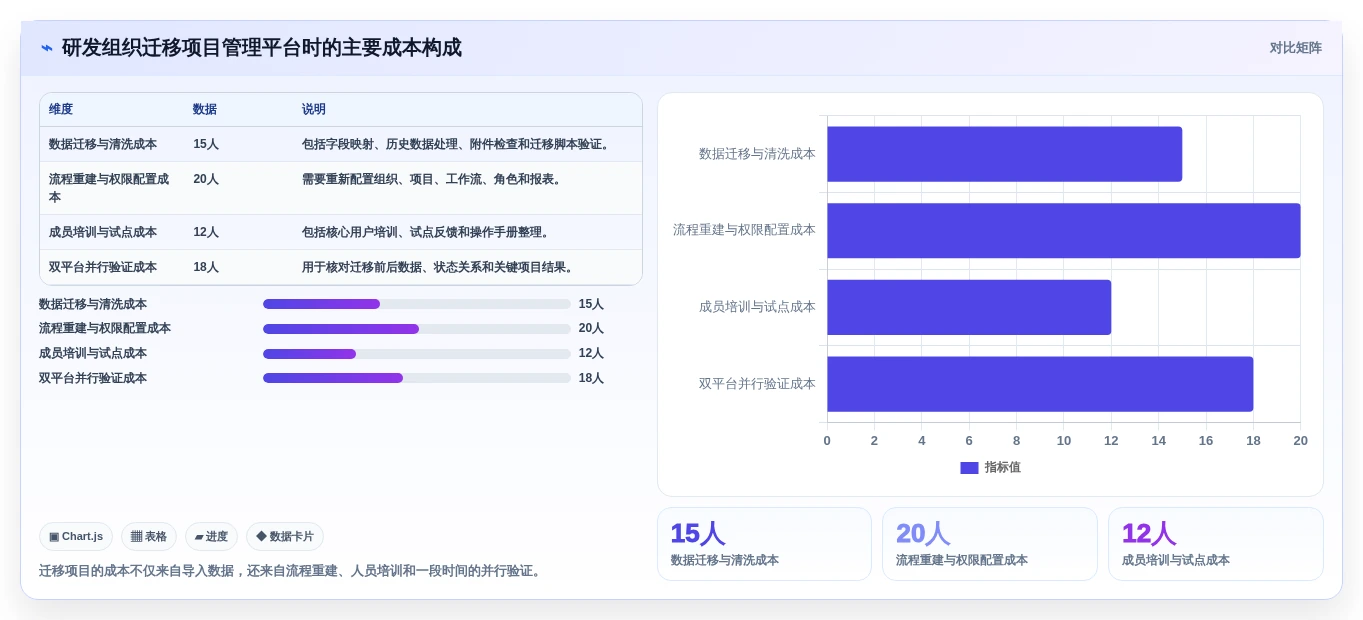Click the 20人 table cell
This screenshot has width=1363, height=620.
(206, 179)
